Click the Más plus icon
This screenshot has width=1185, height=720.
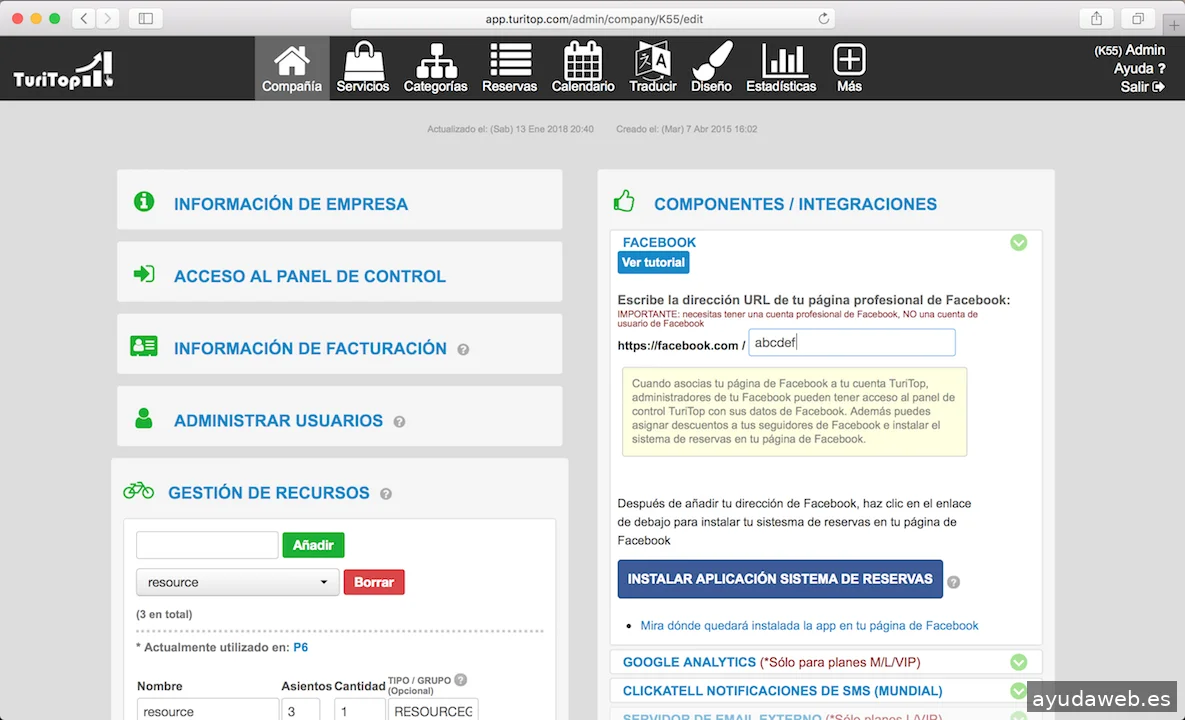(849, 62)
